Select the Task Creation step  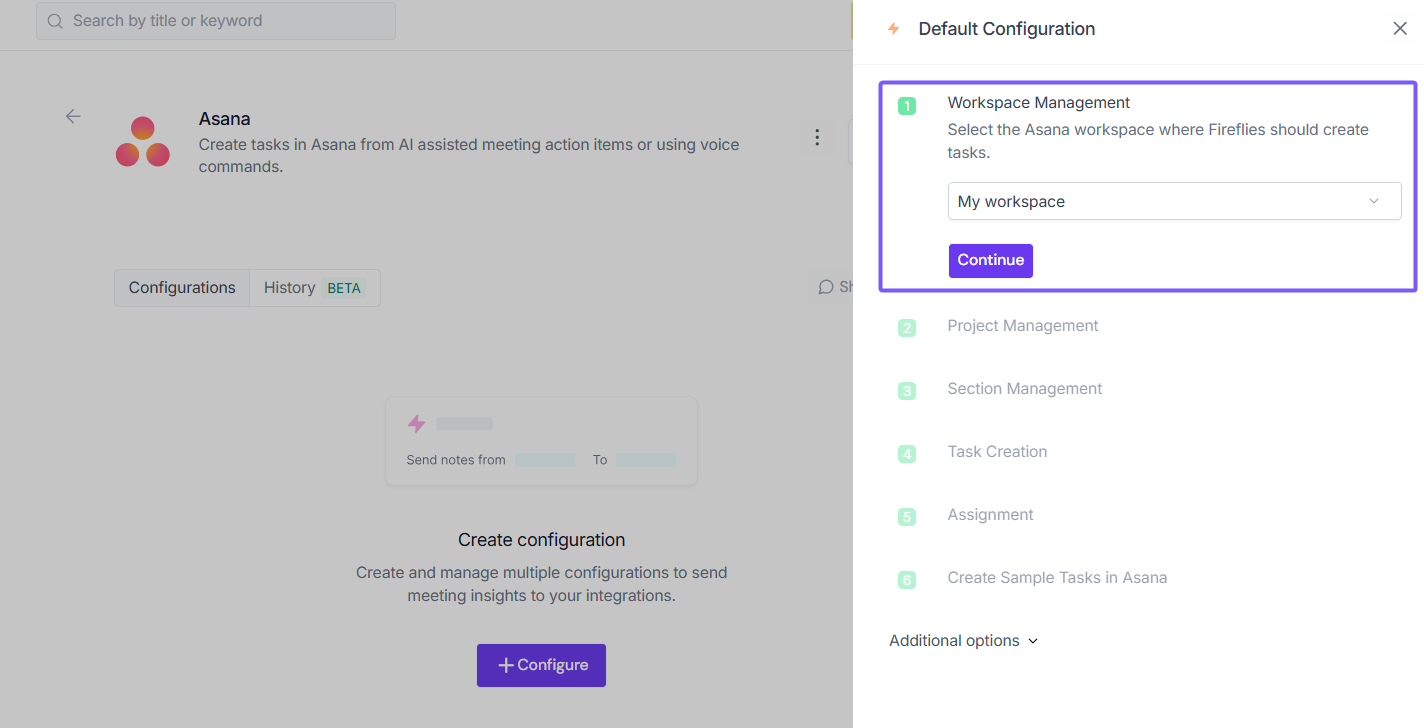click(x=997, y=452)
